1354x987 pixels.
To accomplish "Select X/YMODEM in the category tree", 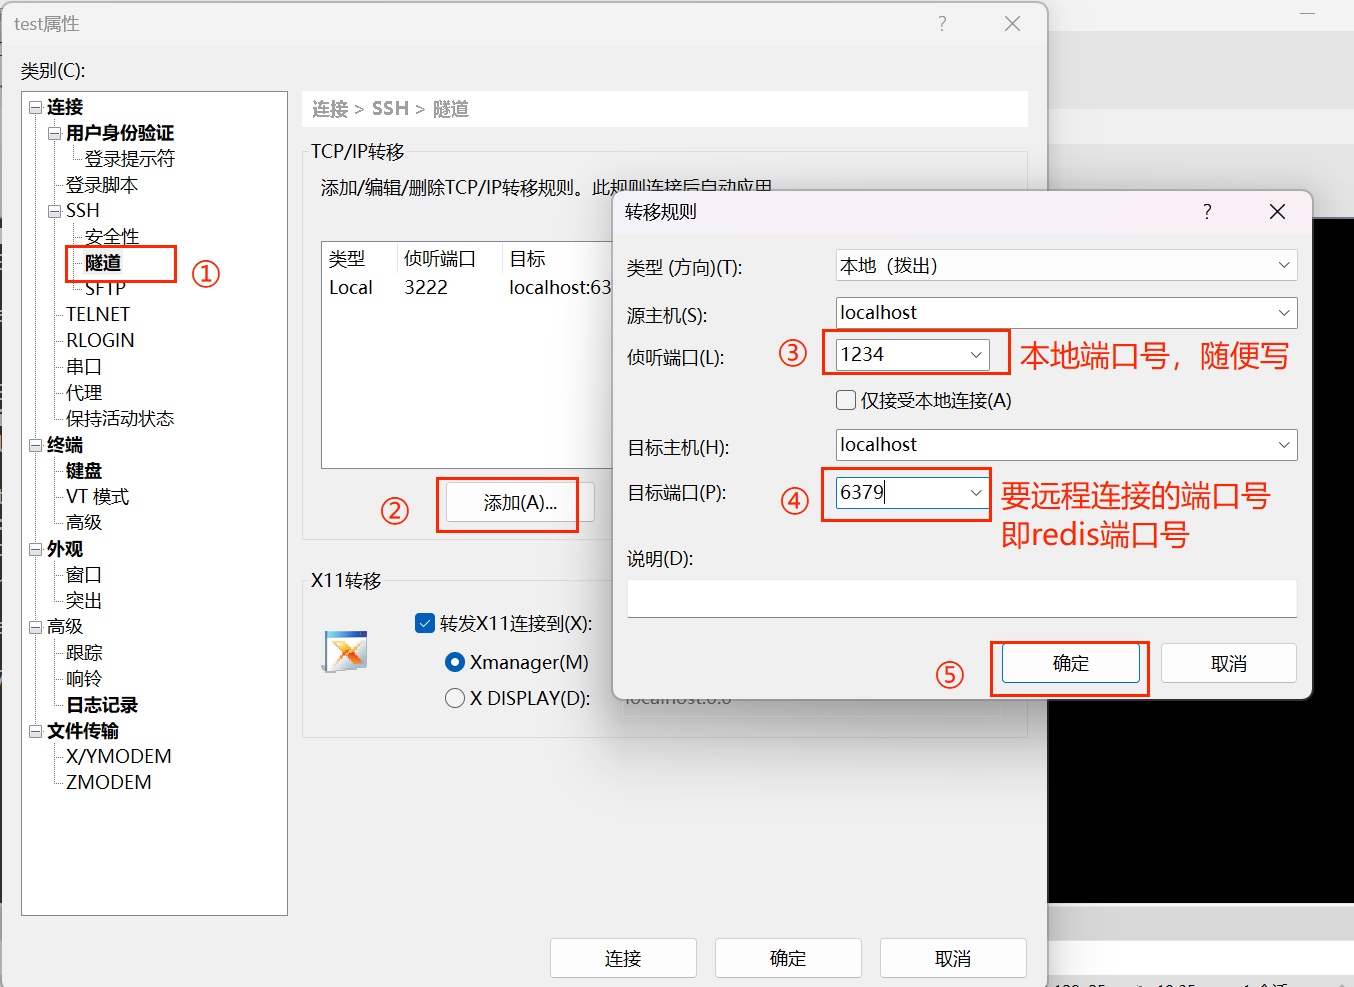I will click(x=119, y=757).
